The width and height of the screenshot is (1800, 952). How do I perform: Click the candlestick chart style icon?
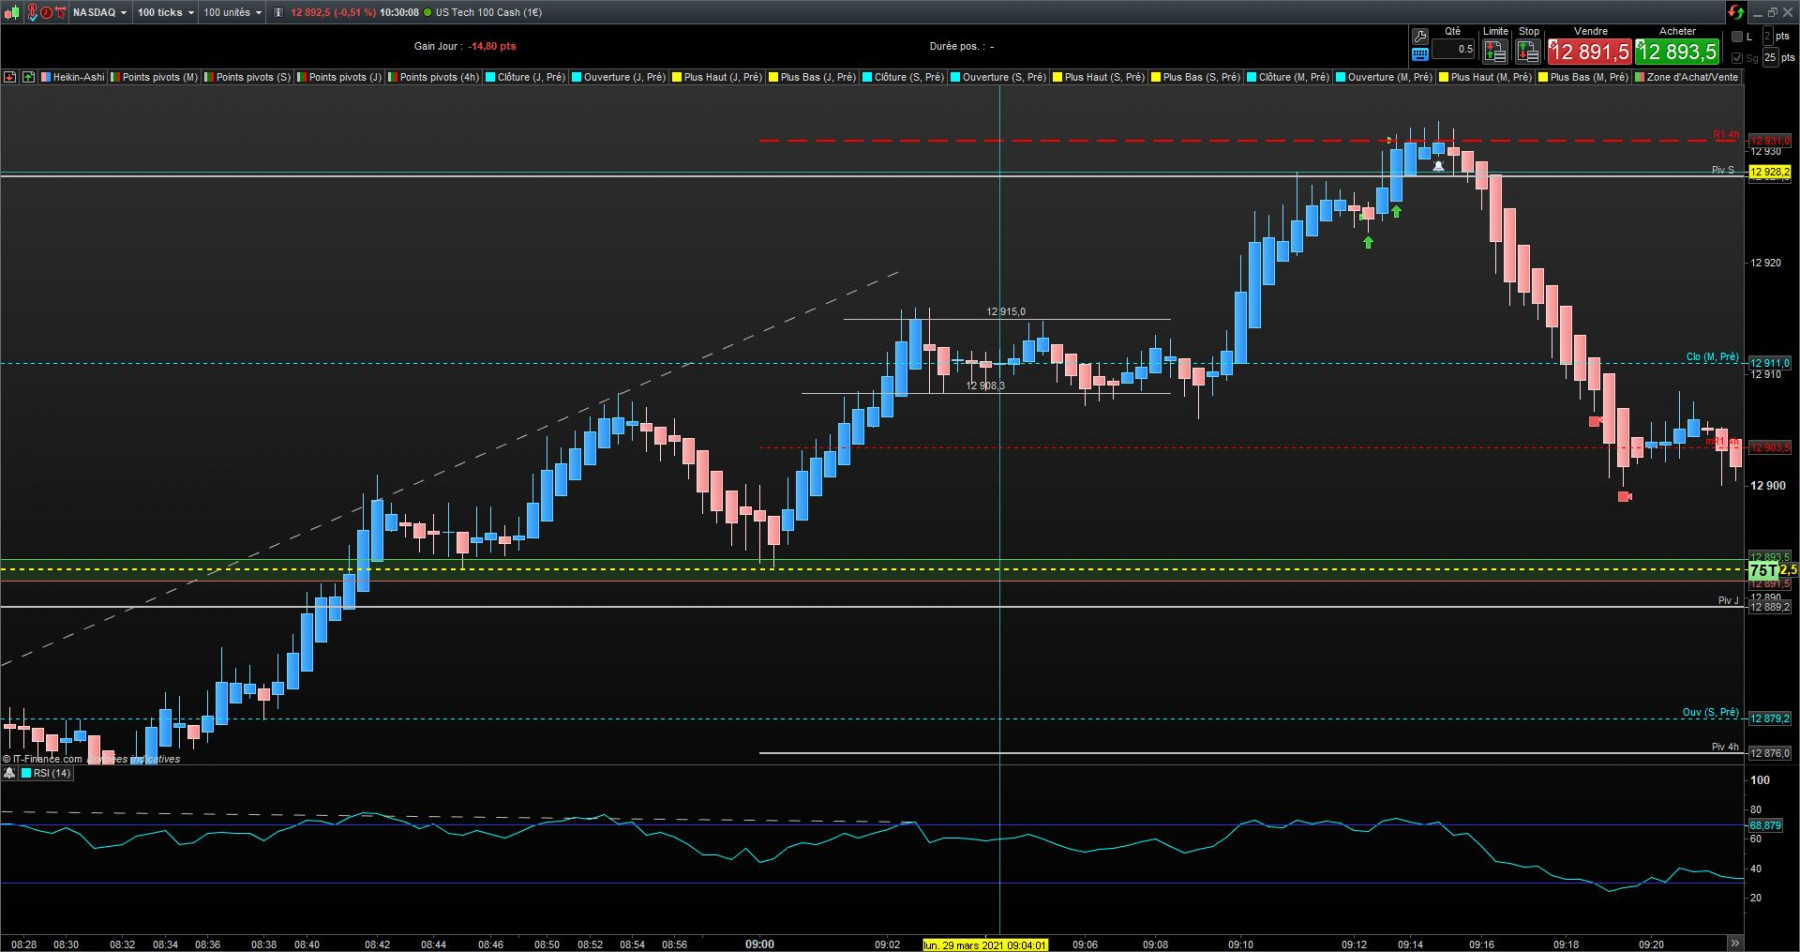point(13,12)
